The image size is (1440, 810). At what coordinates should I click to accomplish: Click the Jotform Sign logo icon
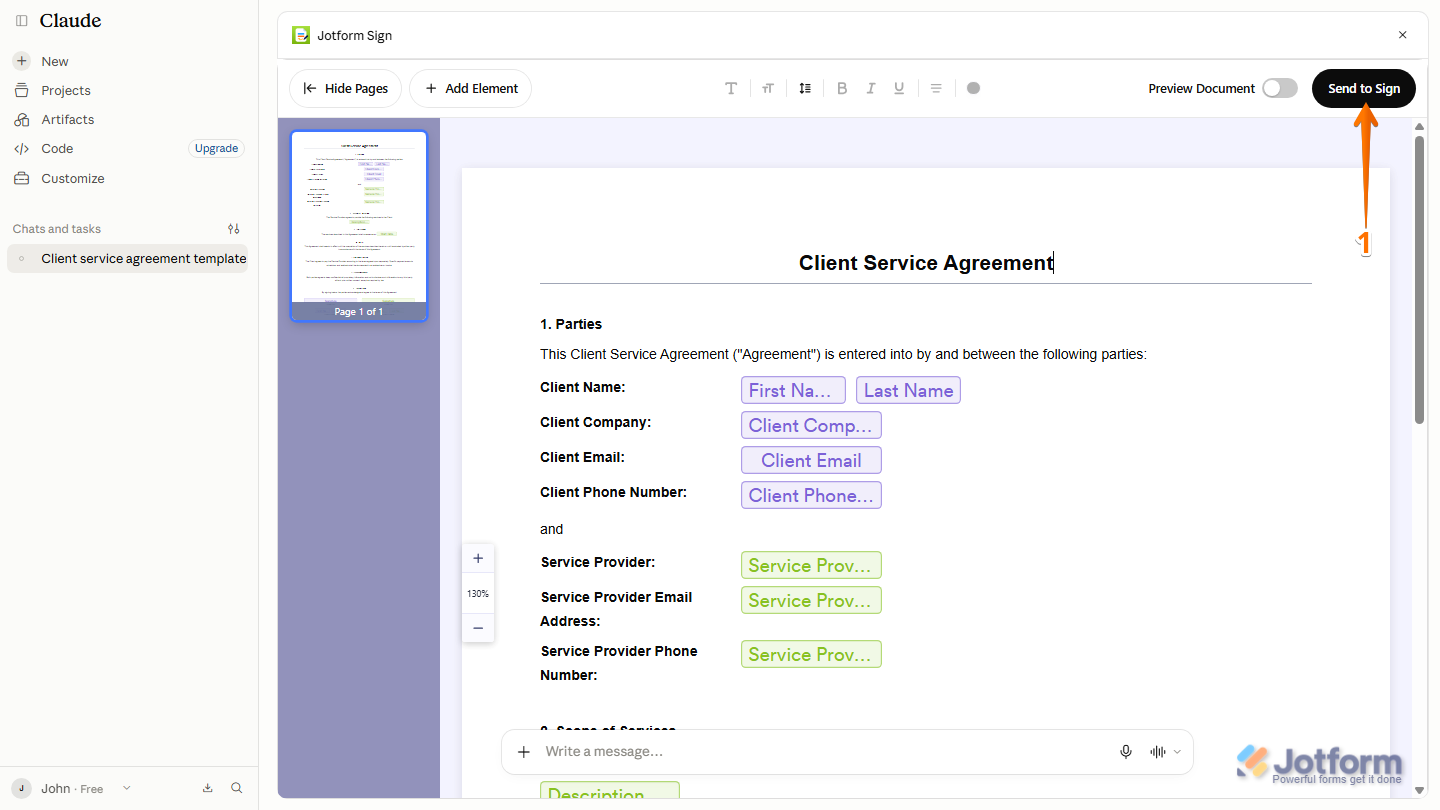(301, 35)
